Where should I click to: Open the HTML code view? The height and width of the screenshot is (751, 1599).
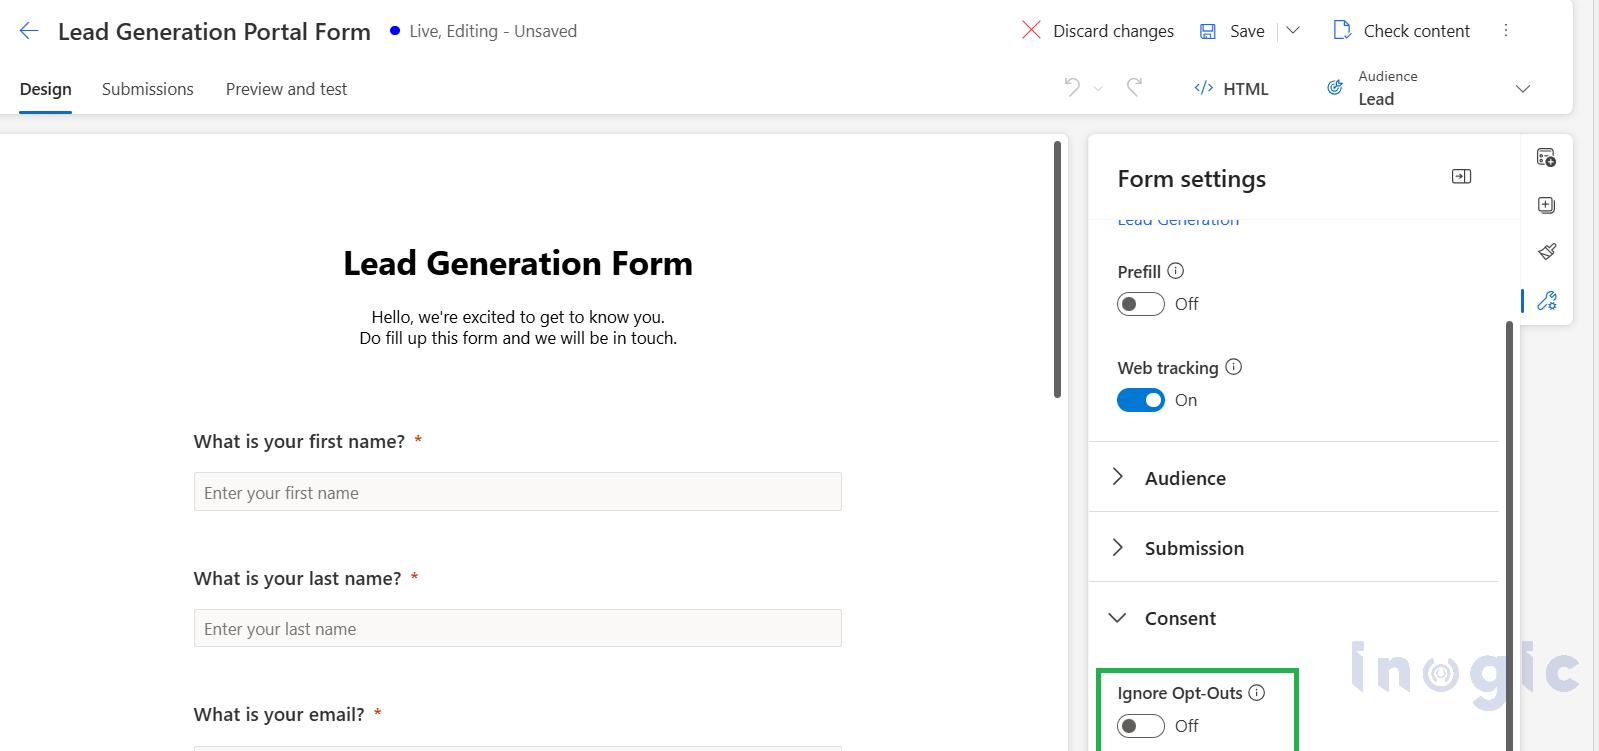[x=1231, y=89]
